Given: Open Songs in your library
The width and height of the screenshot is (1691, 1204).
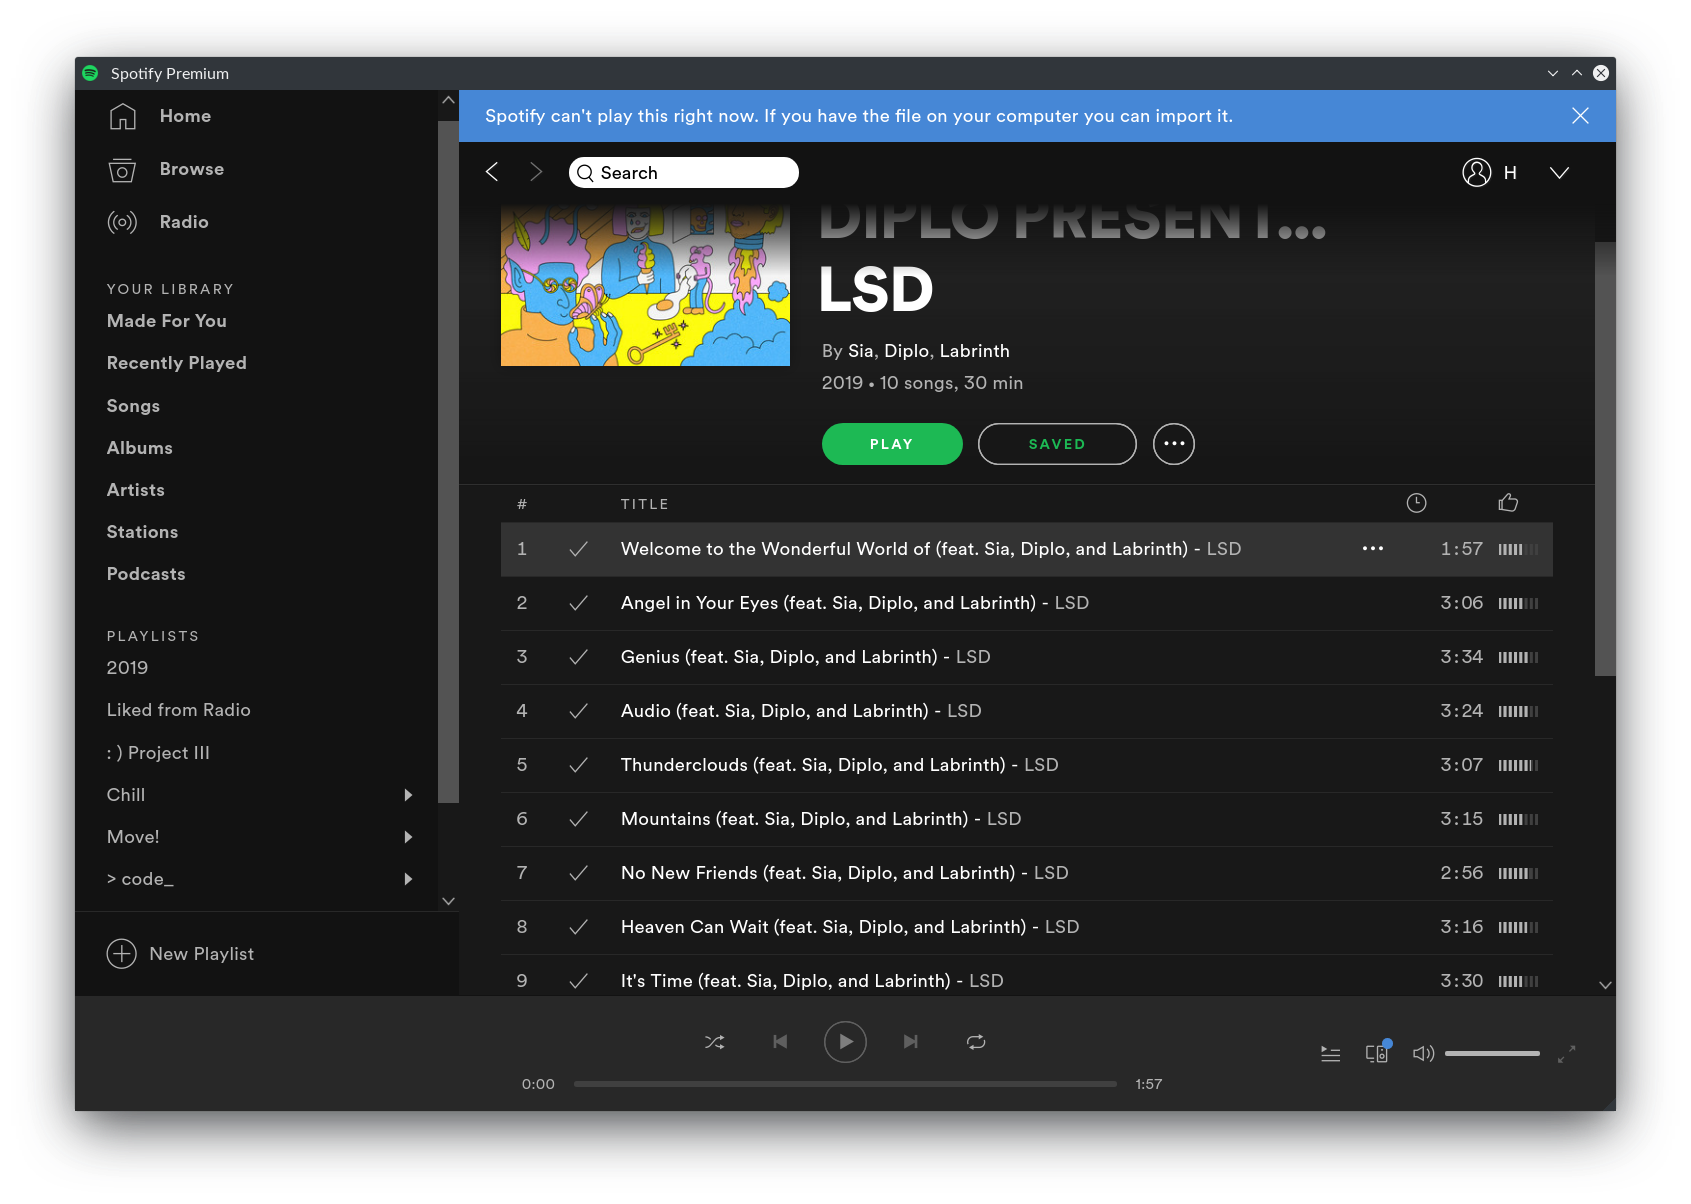Looking at the screenshot, I should (x=133, y=406).
